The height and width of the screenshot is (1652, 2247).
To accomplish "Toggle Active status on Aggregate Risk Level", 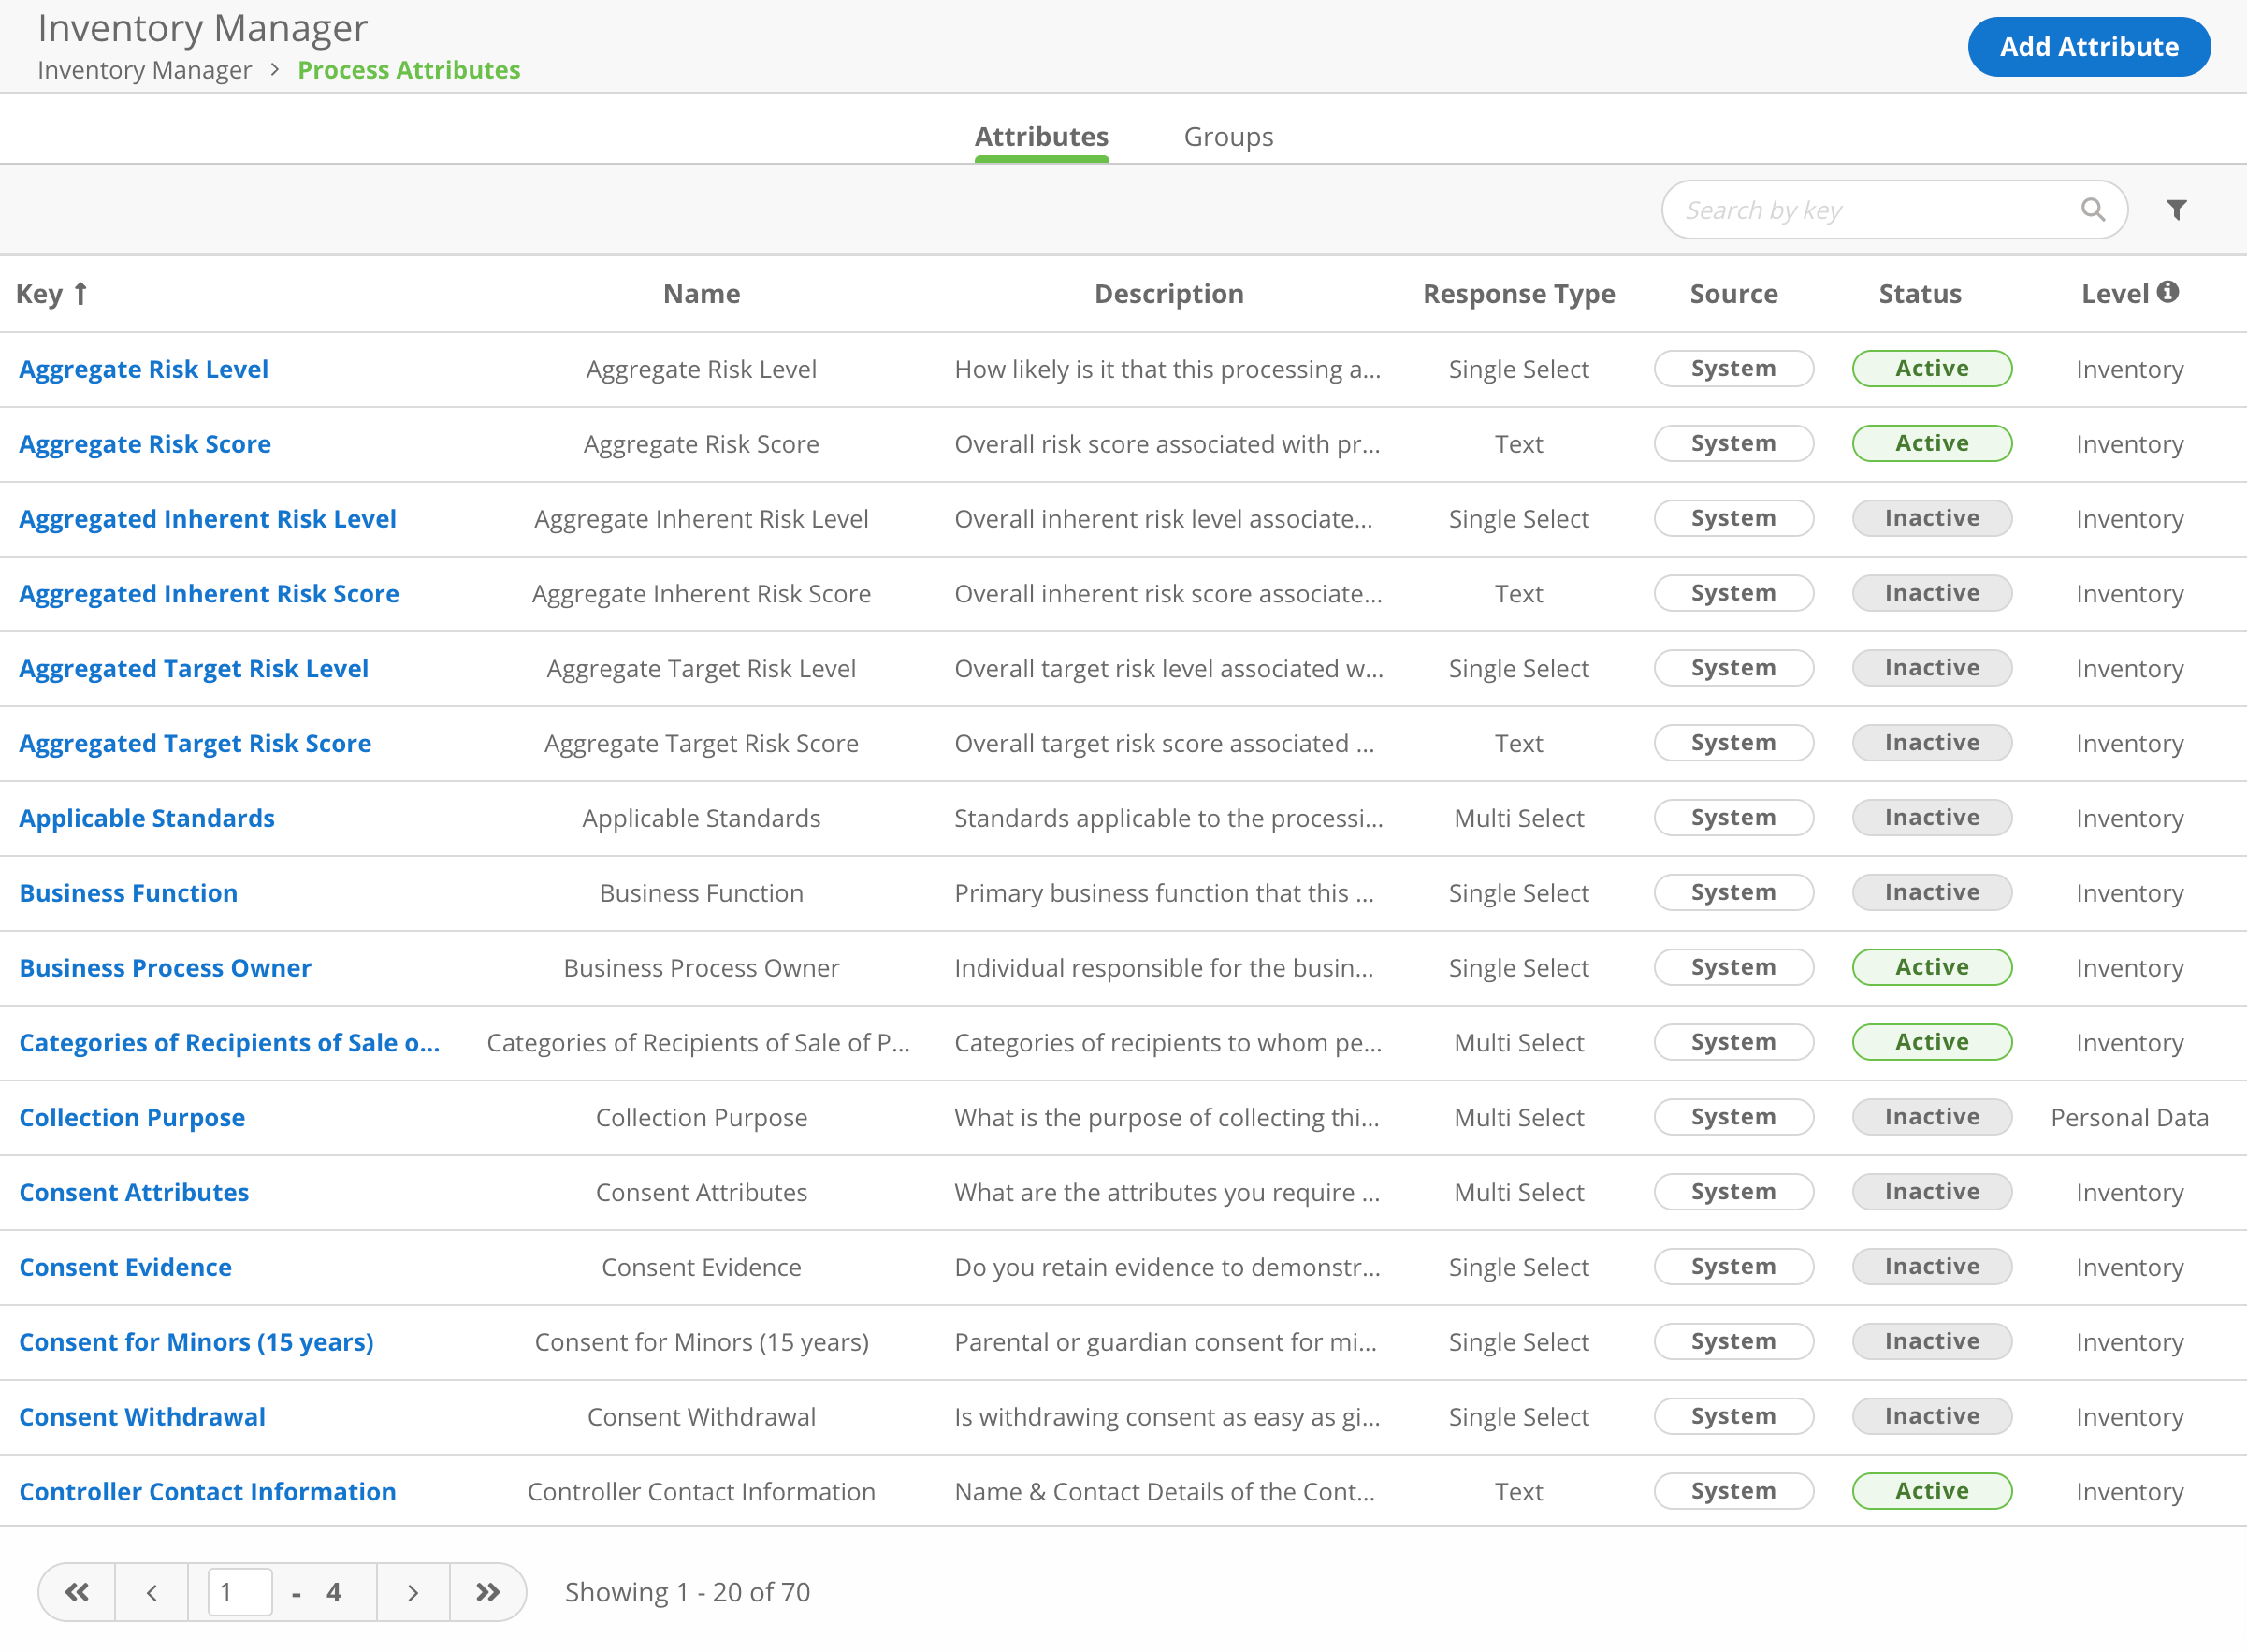I will tap(1931, 368).
